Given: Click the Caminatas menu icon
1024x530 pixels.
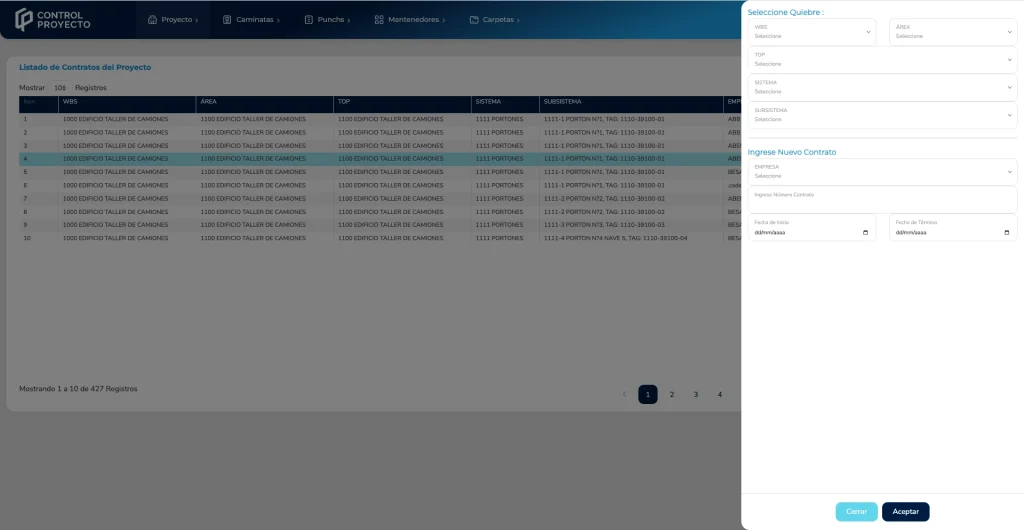Looking at the screenshot, I should [227, 19].
